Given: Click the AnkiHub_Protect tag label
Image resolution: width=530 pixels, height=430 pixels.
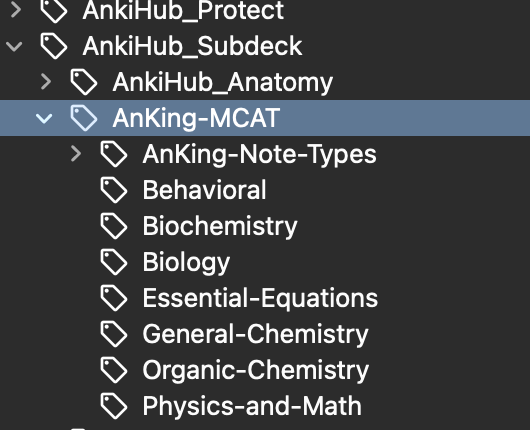Looking at the screenshot, I should pyautogui.click(x=183, y=10).
